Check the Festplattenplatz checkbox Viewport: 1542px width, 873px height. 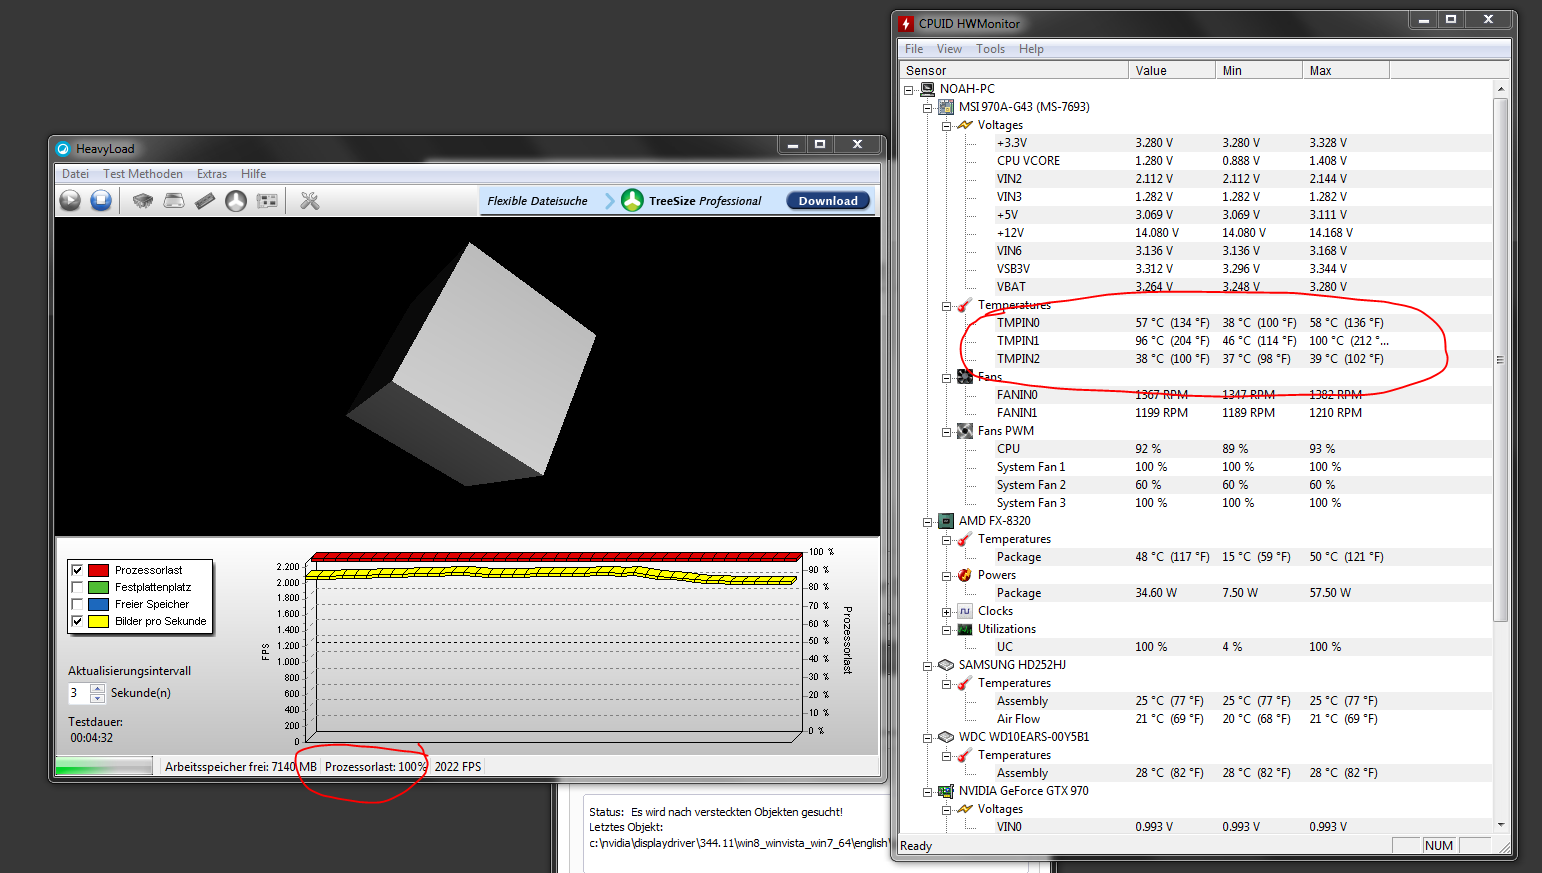pos(77,587)
